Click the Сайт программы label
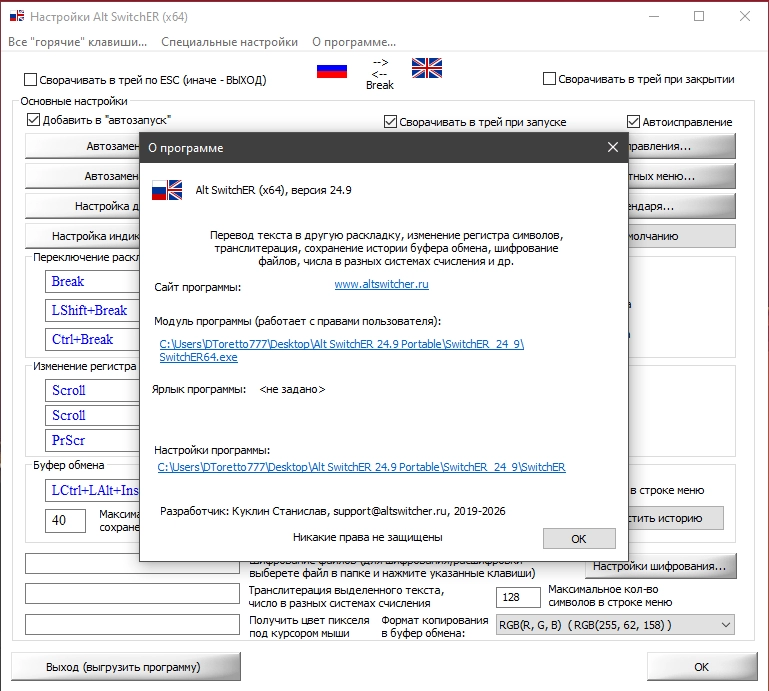The width and height of the screenshot is (769, 691). [x=198, y=287]
